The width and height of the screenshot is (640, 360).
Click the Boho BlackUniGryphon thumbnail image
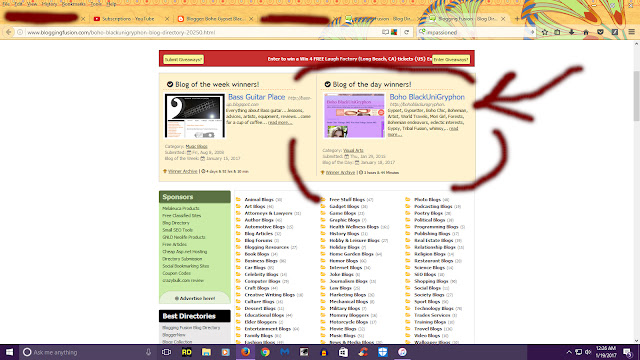point(354,116)
